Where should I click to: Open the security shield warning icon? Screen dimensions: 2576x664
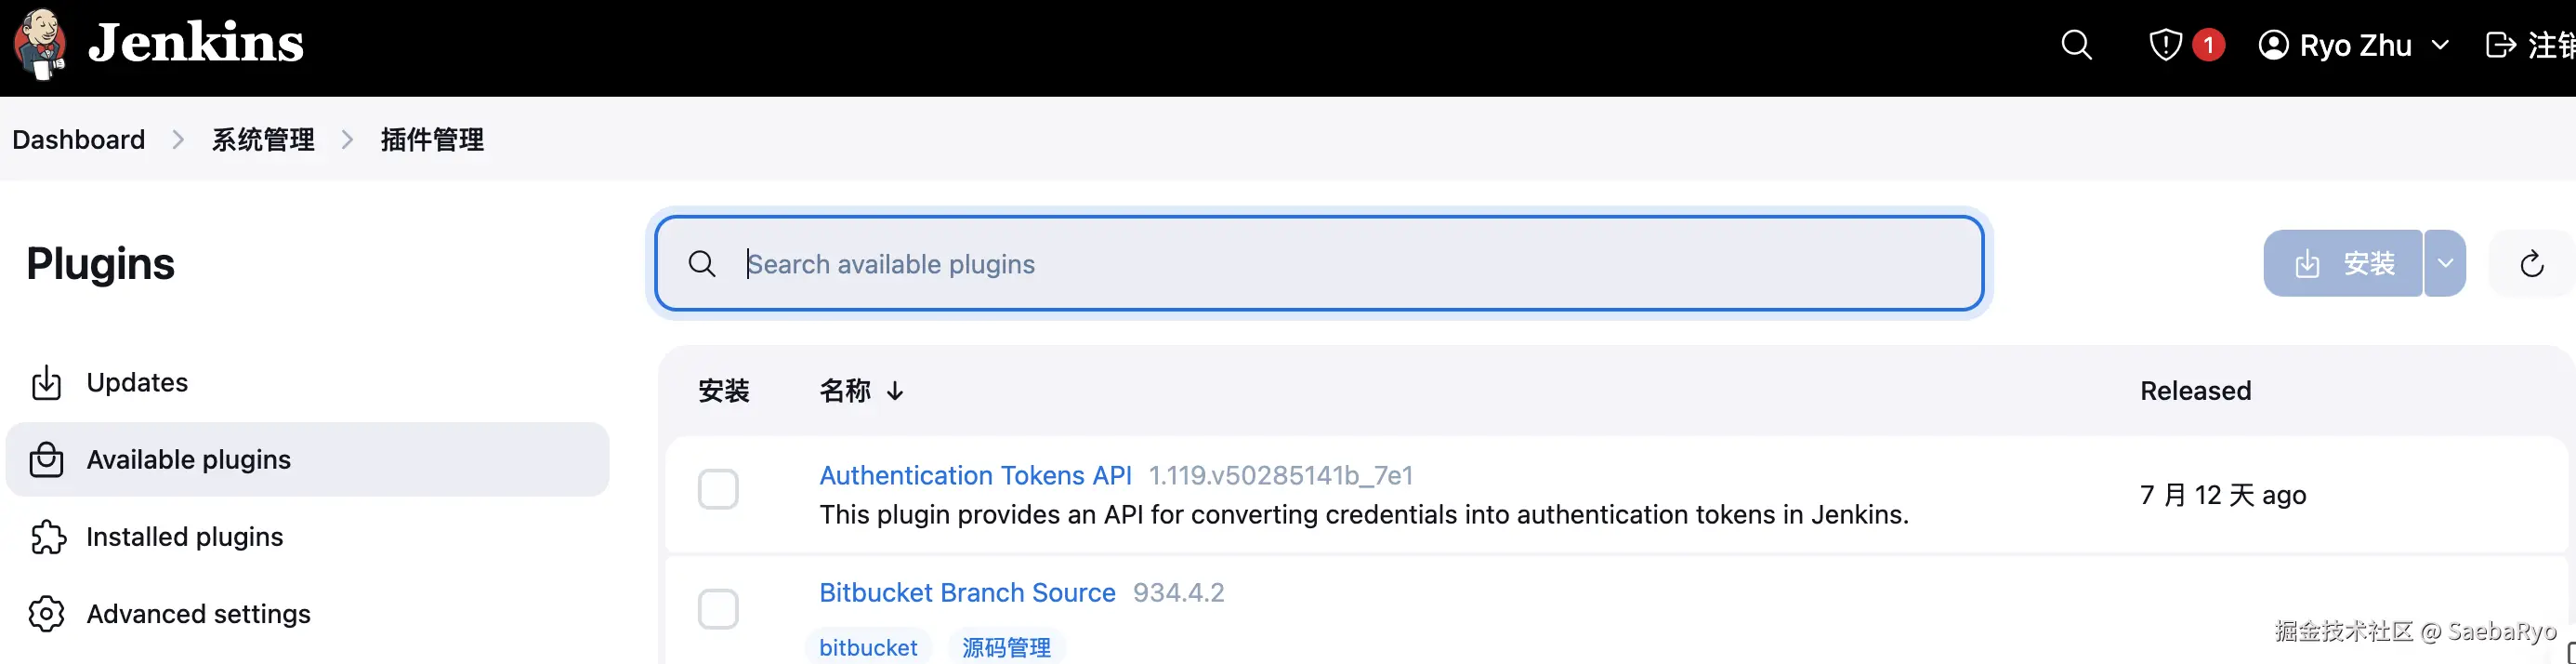(x=2165, y=45)
